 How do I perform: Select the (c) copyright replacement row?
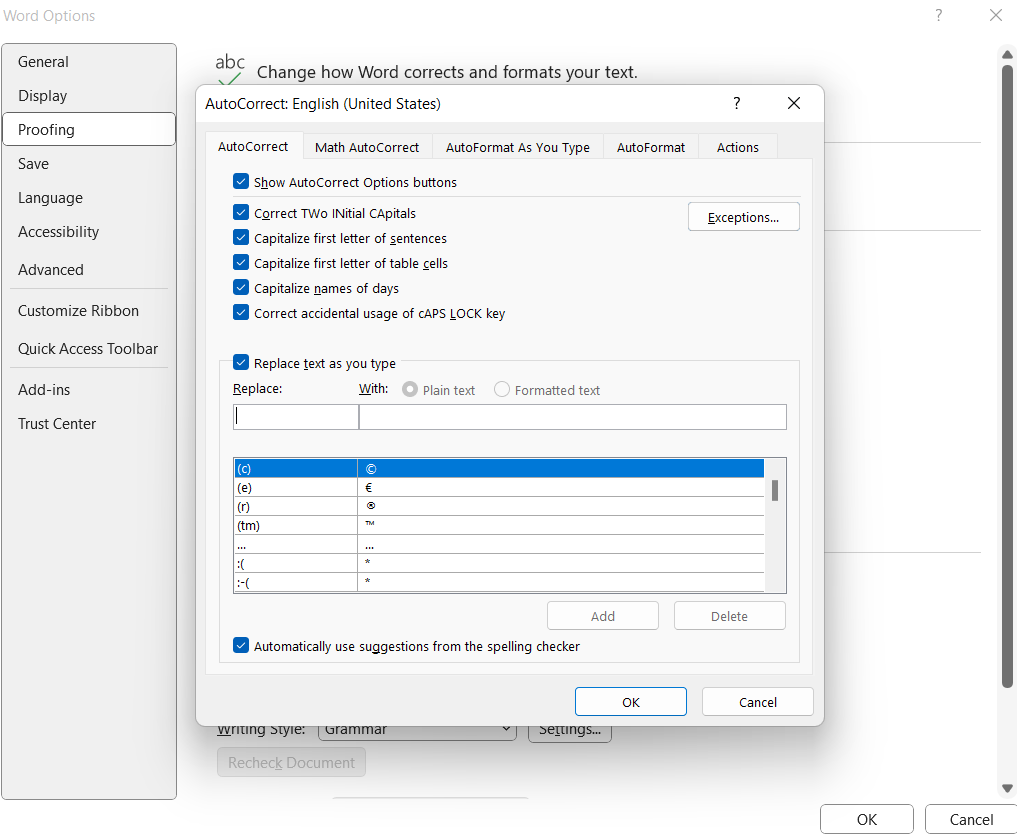point(499,468)
